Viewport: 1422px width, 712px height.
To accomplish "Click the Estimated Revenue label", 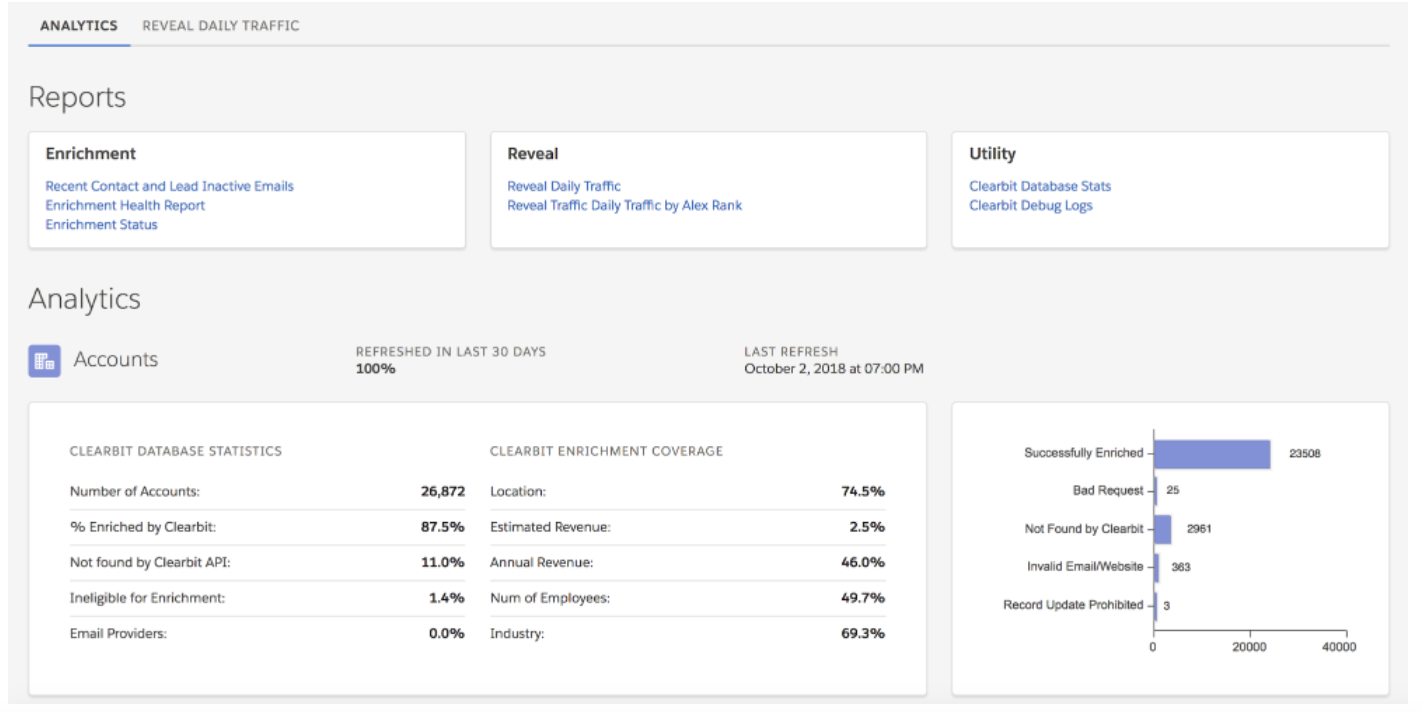I will [x=550, y=527].
